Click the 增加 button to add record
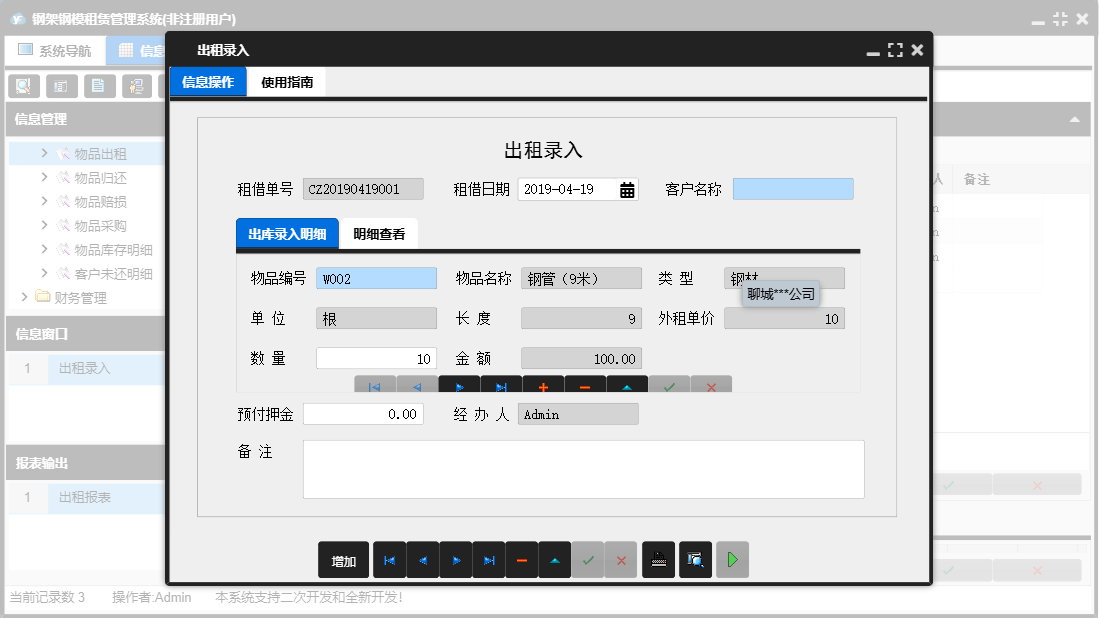The image size is (1099, 618). [x=343, y=560]
